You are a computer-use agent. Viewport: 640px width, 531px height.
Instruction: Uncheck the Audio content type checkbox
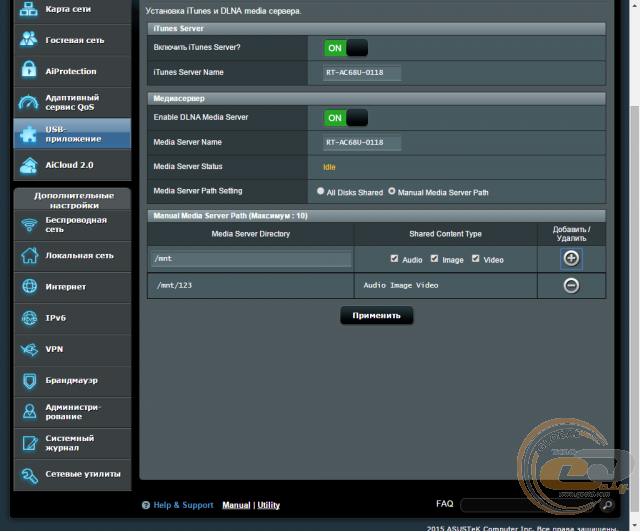click(394, 258)
